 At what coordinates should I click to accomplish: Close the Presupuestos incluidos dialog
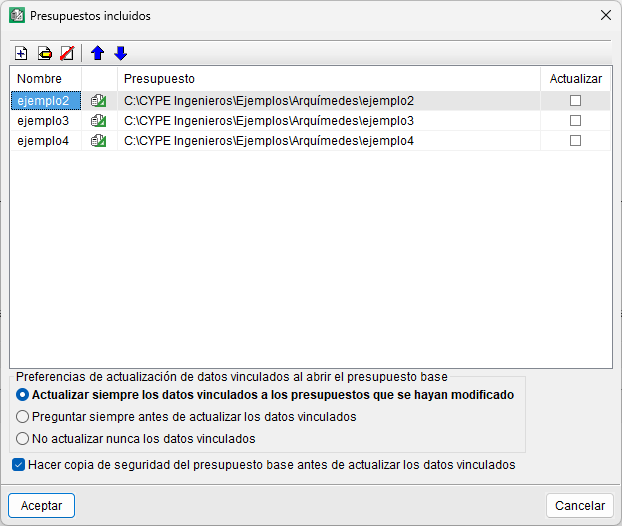[606, 15]
